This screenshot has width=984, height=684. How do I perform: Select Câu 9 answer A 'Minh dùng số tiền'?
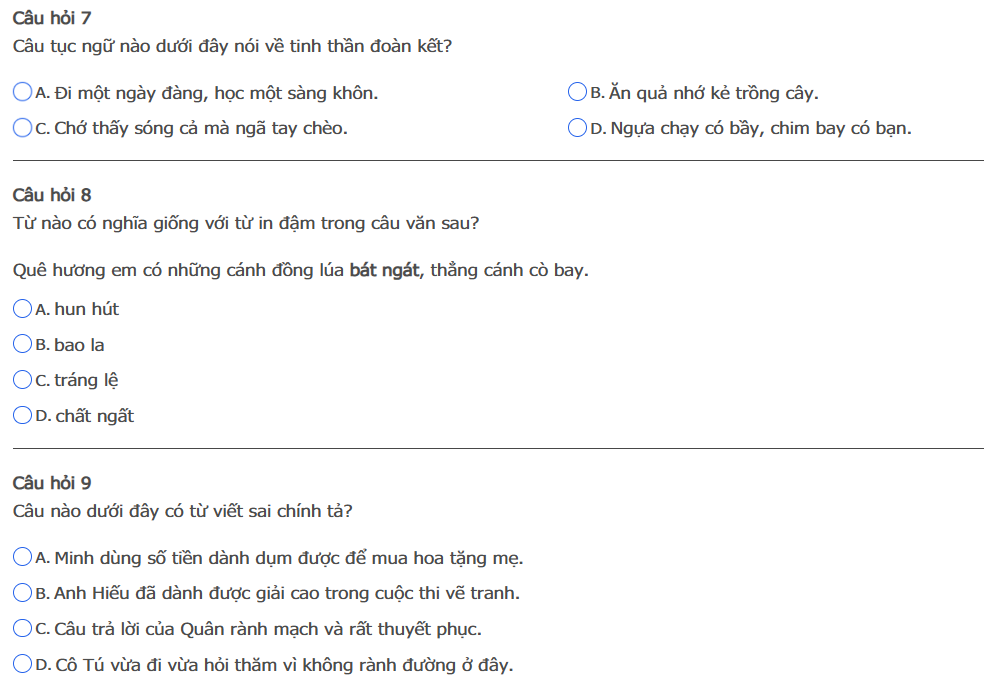(x=22, y=557)
